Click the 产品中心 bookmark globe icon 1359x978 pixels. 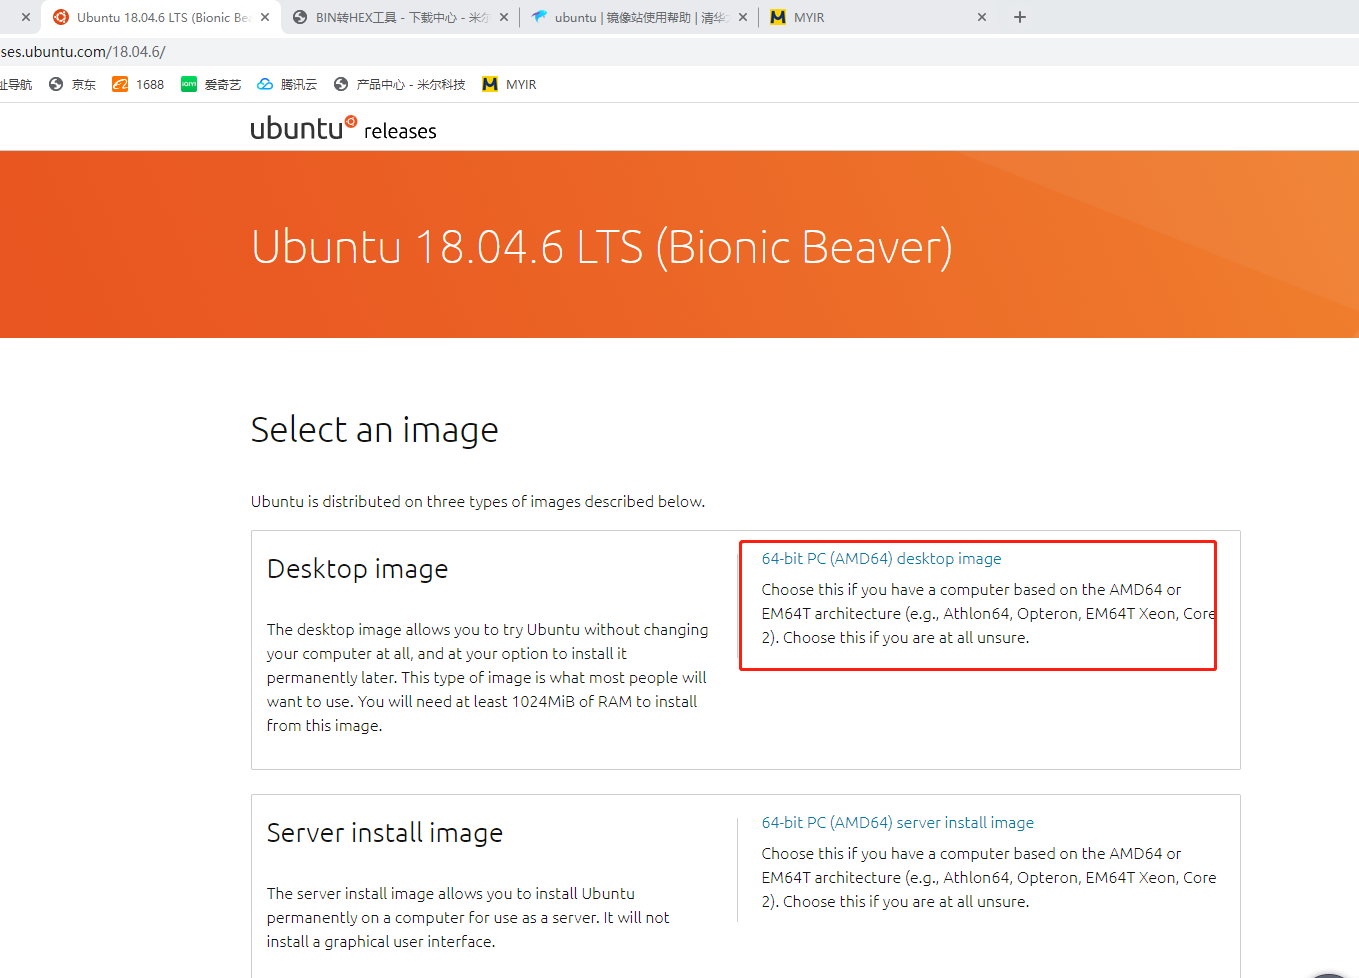341,85
